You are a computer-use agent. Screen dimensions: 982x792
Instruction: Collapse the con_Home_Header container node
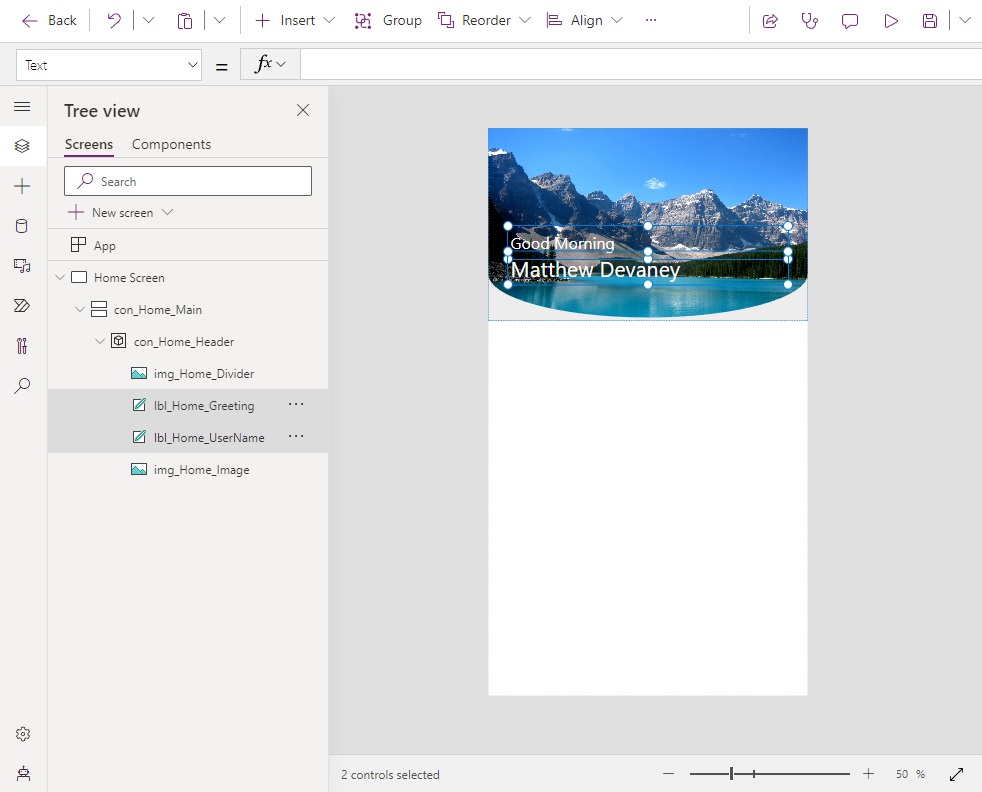point(99,341)
